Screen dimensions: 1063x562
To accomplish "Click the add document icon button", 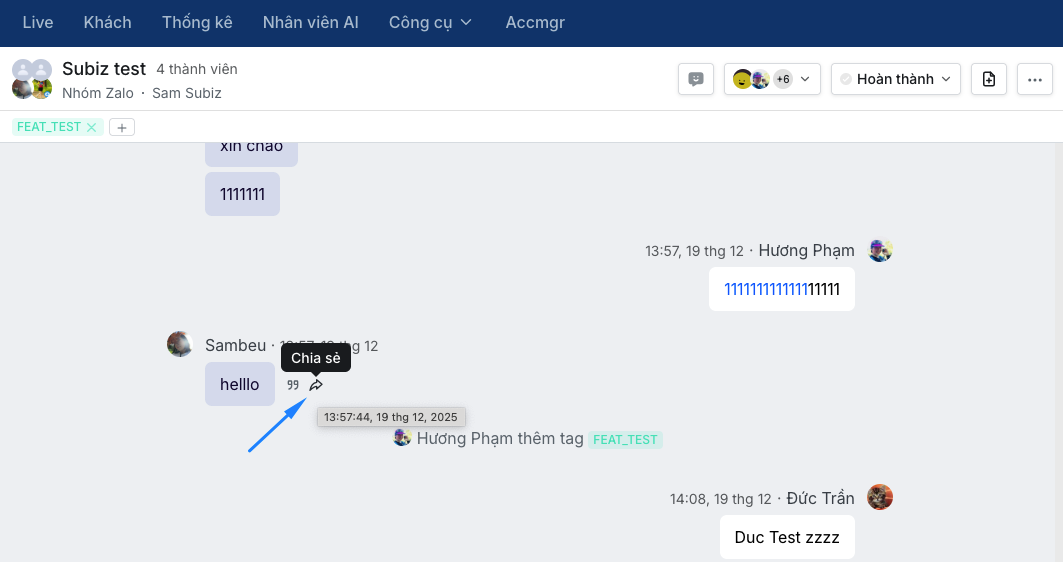I will (989, 79).
